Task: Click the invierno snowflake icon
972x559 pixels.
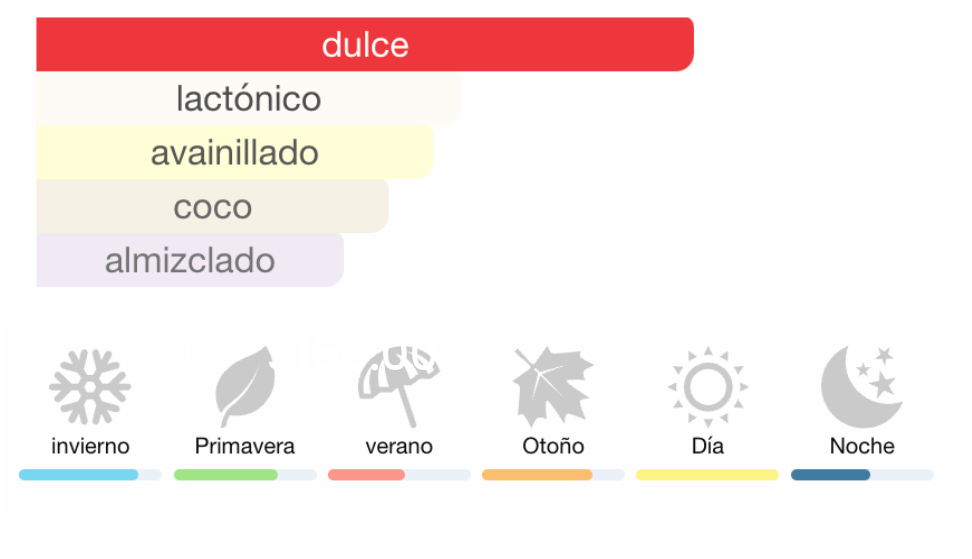Action: coord(90,387)
